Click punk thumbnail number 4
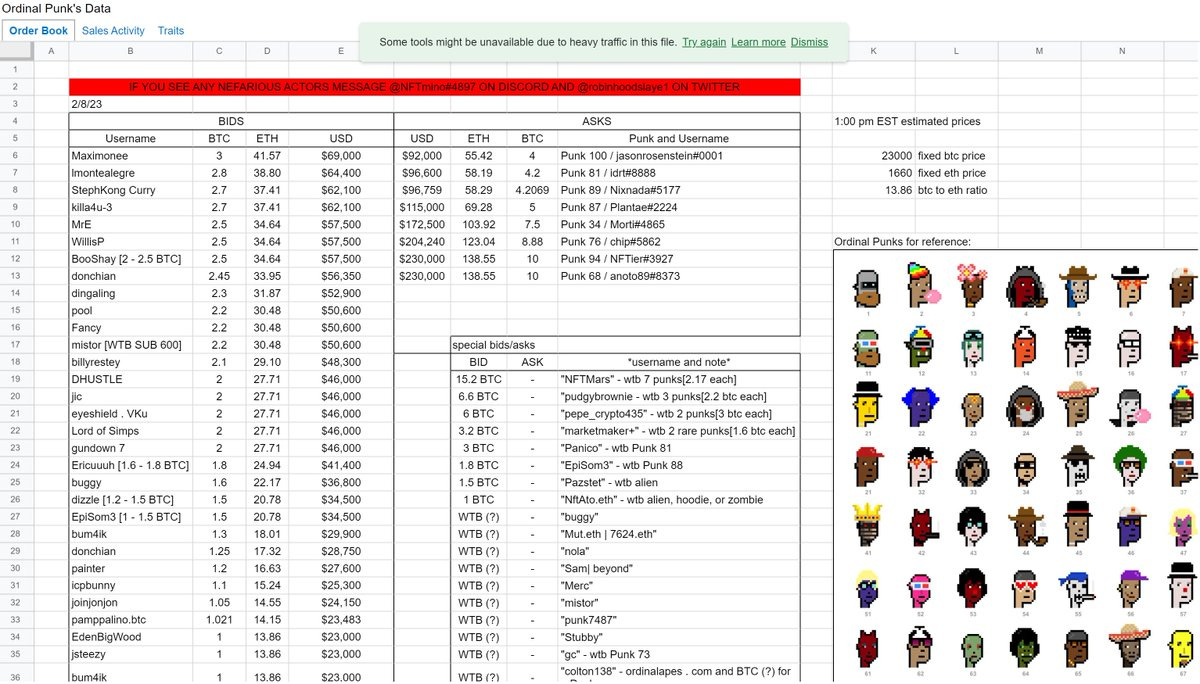The image size is (1200, 684). pyautogui.click(x=1025, y=288)
